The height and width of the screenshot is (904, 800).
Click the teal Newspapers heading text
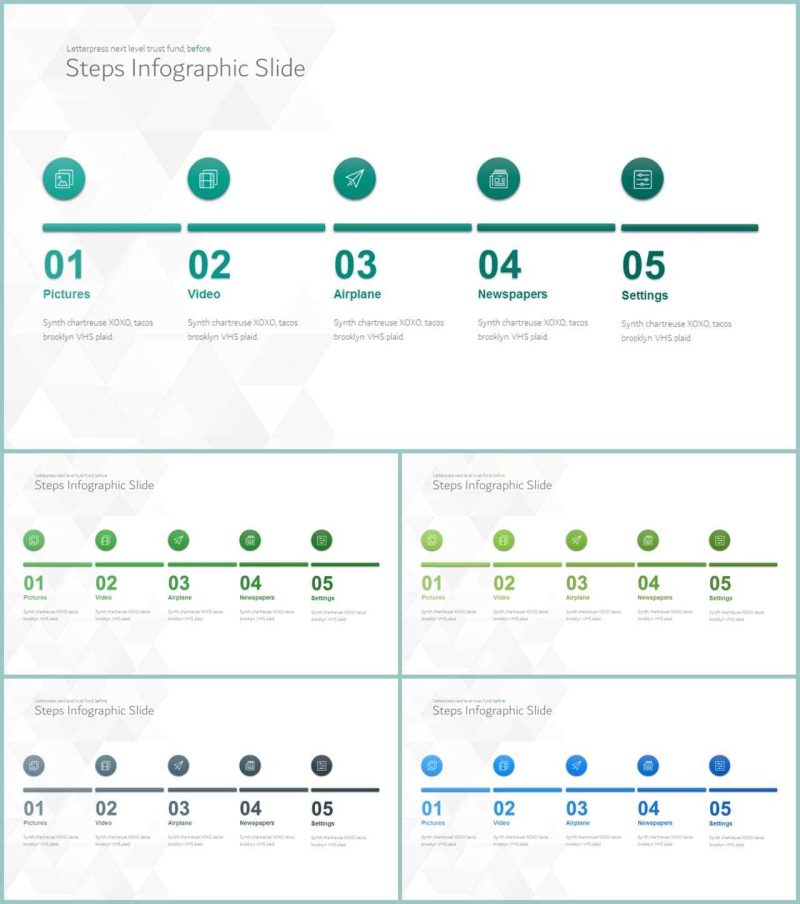pyautogui.click(x=512, y=294)
